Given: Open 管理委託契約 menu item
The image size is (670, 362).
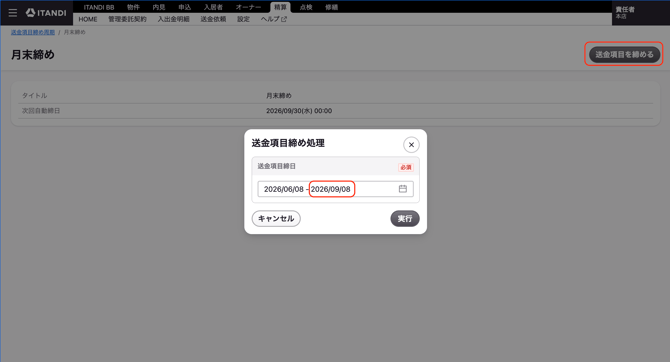Looking at the screenshot, I should pos(127,19).
